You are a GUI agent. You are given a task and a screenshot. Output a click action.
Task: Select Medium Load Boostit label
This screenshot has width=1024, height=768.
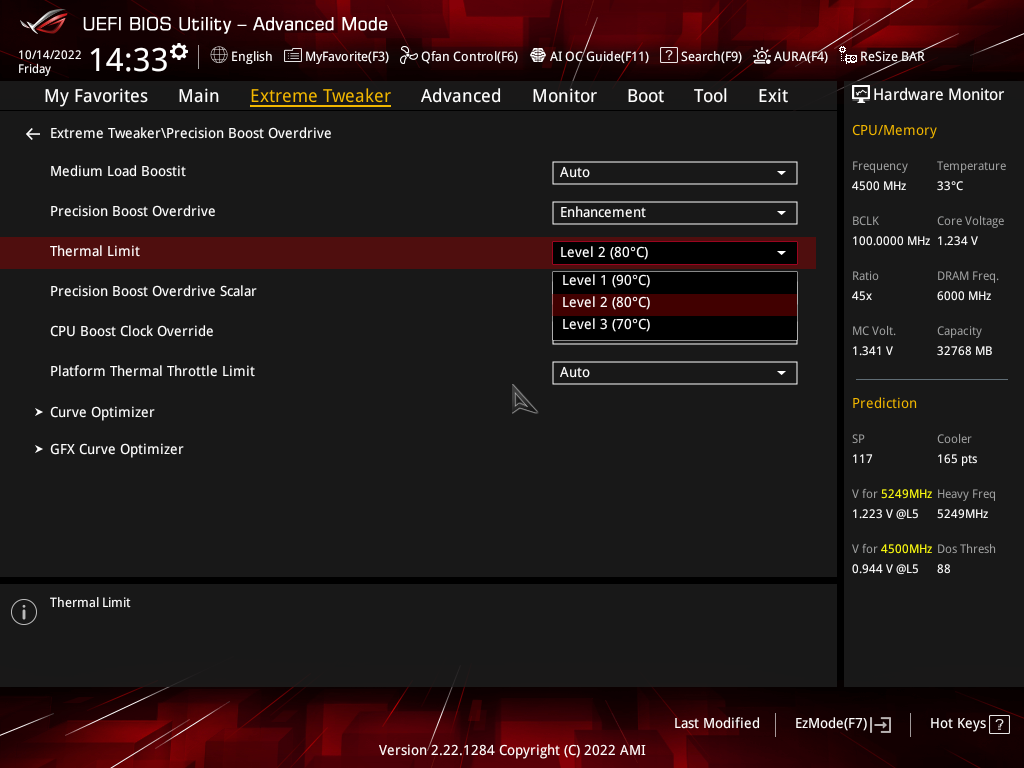(118, 171)
